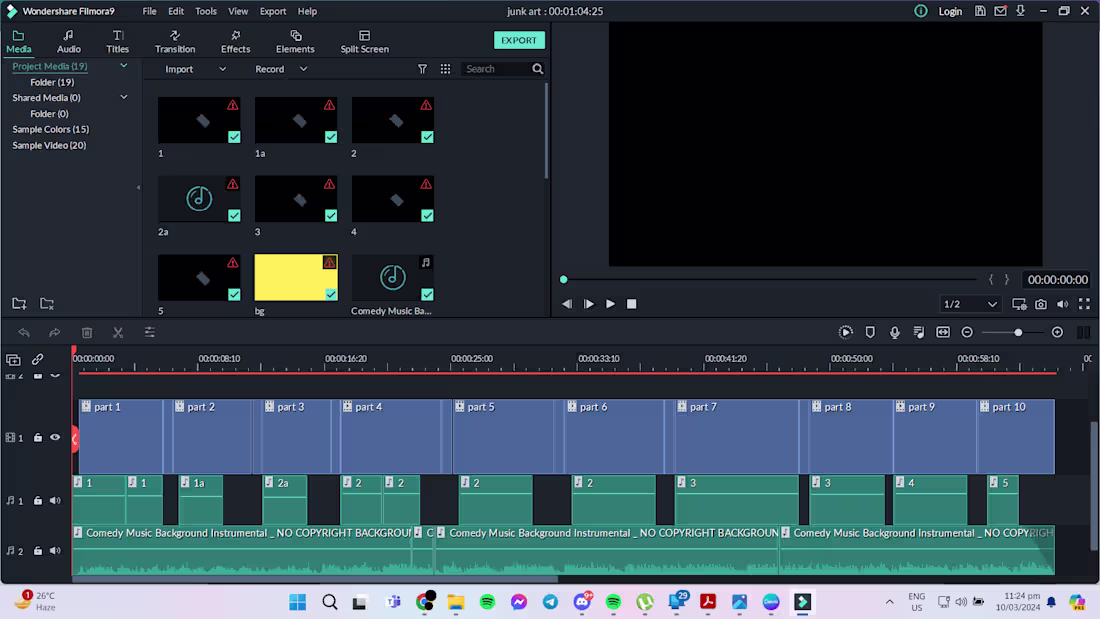Switch media view with grid icon
Screen dimensions: 1100x619
click(x=445, y=69)
